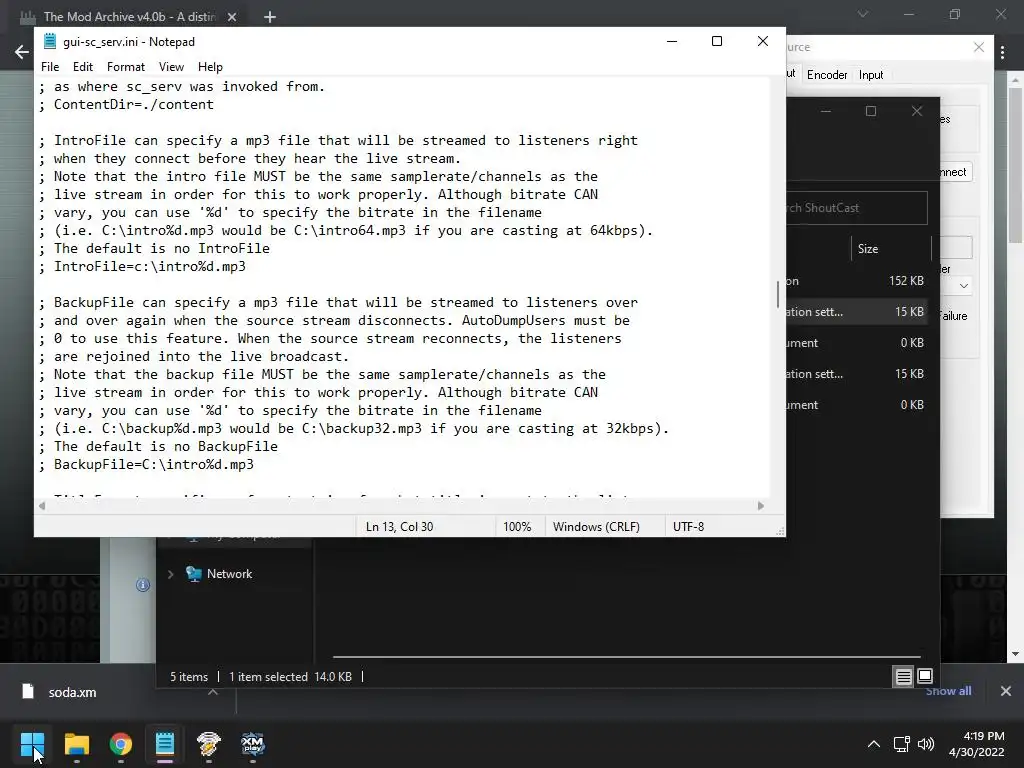Select Network in Explorer navigation pane
Viewport: 1024px width, 768px height.
pyautogui.click(x=229, y=574)
